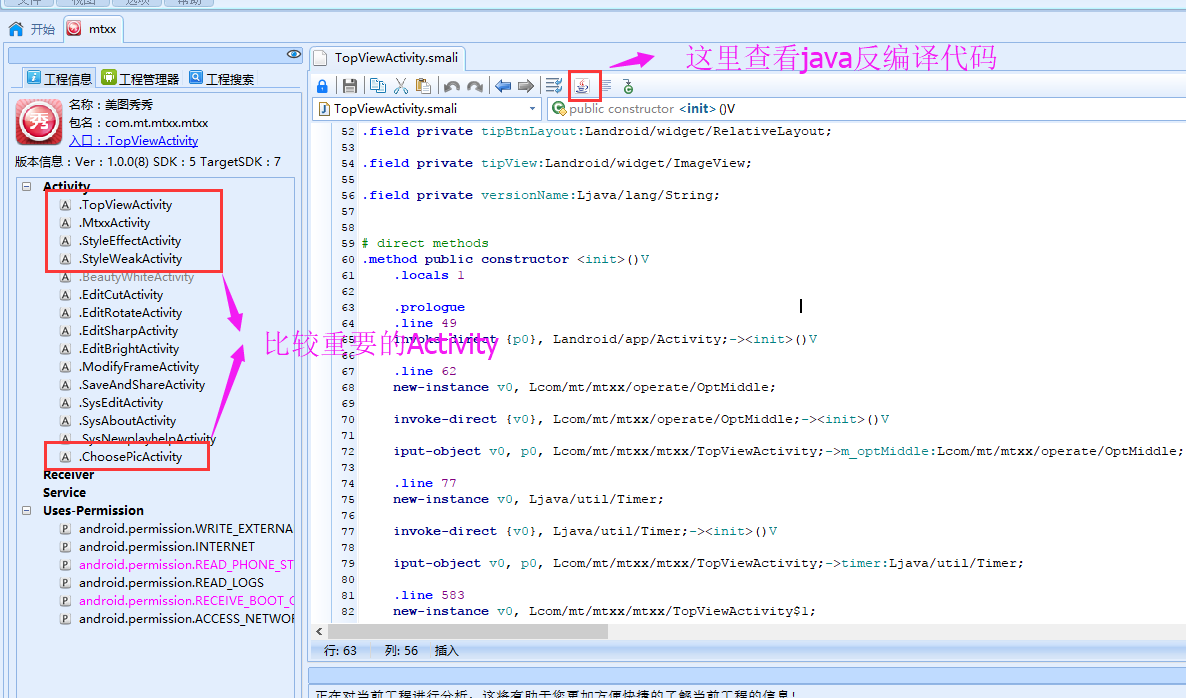1186x698 pixels.
Task: Select .EditSharpActivity in the tree
Action: click(x=129, y=331)
